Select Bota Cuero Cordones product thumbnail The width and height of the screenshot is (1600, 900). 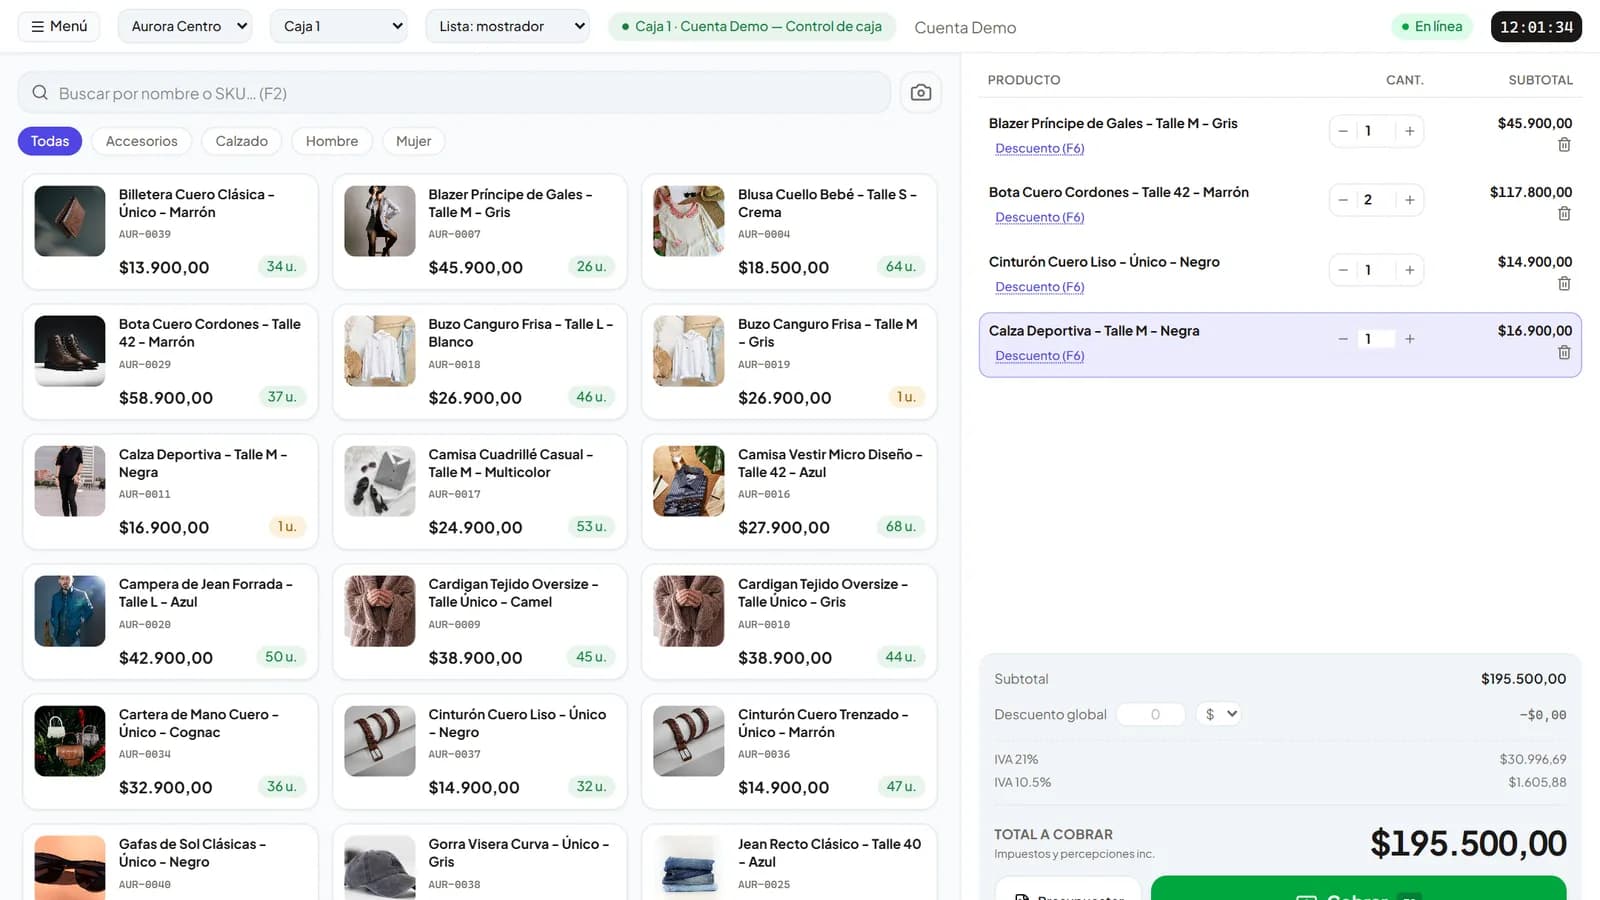coord(70,351)
